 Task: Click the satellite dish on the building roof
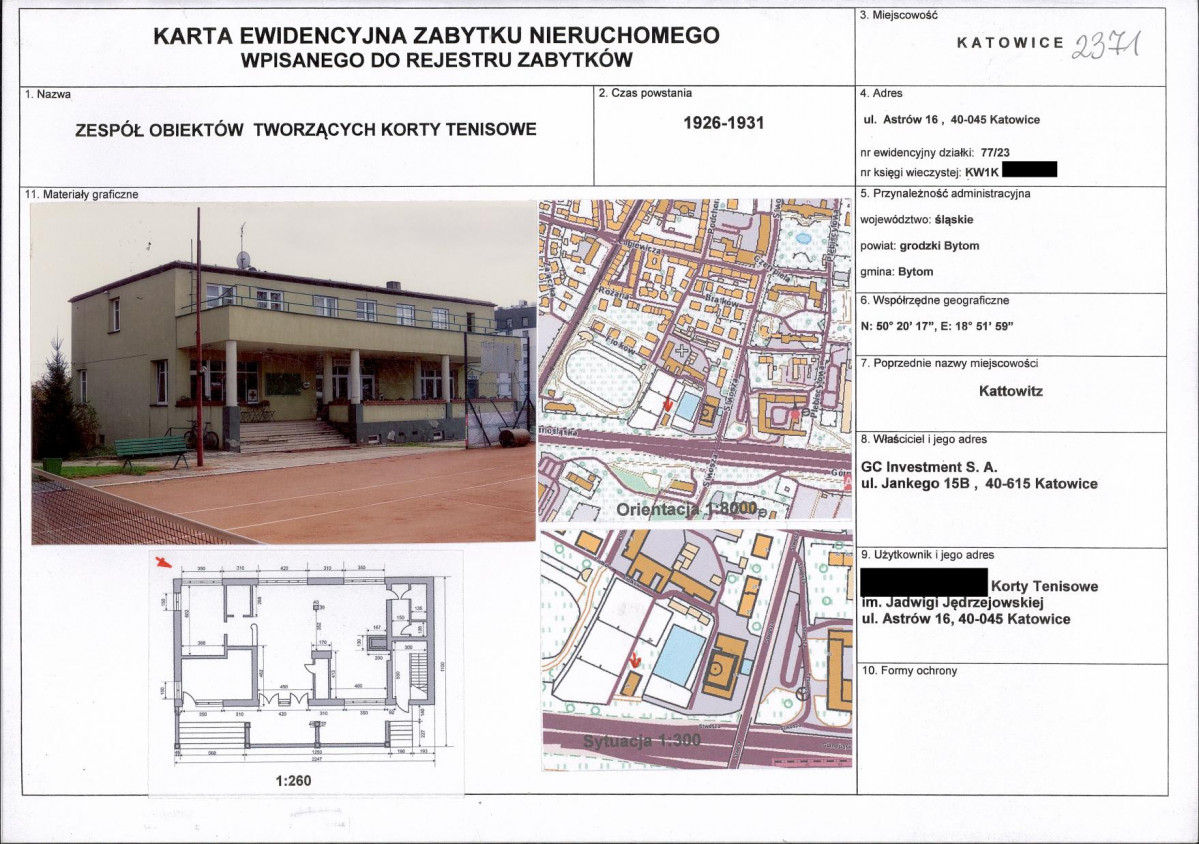point(243,259)
